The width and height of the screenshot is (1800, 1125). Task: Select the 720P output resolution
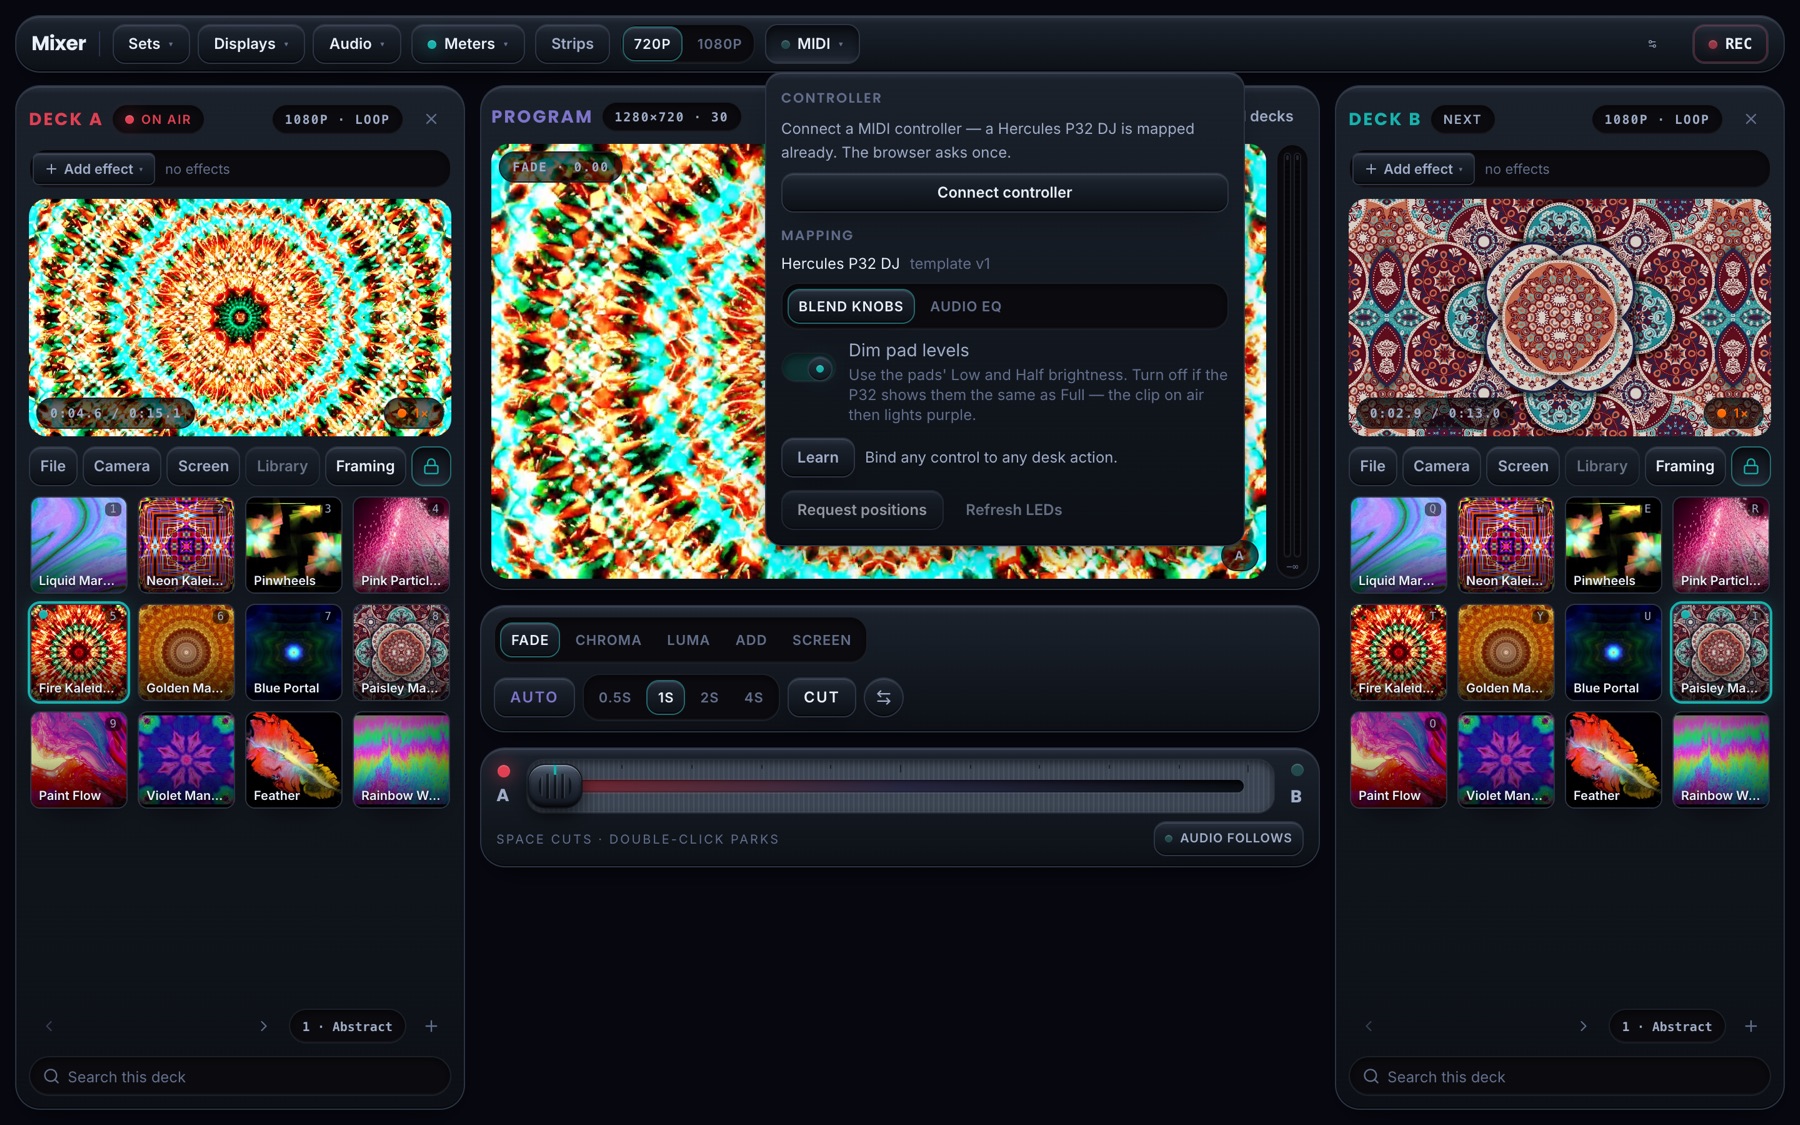pyautogui.click(x=652, y=44)
